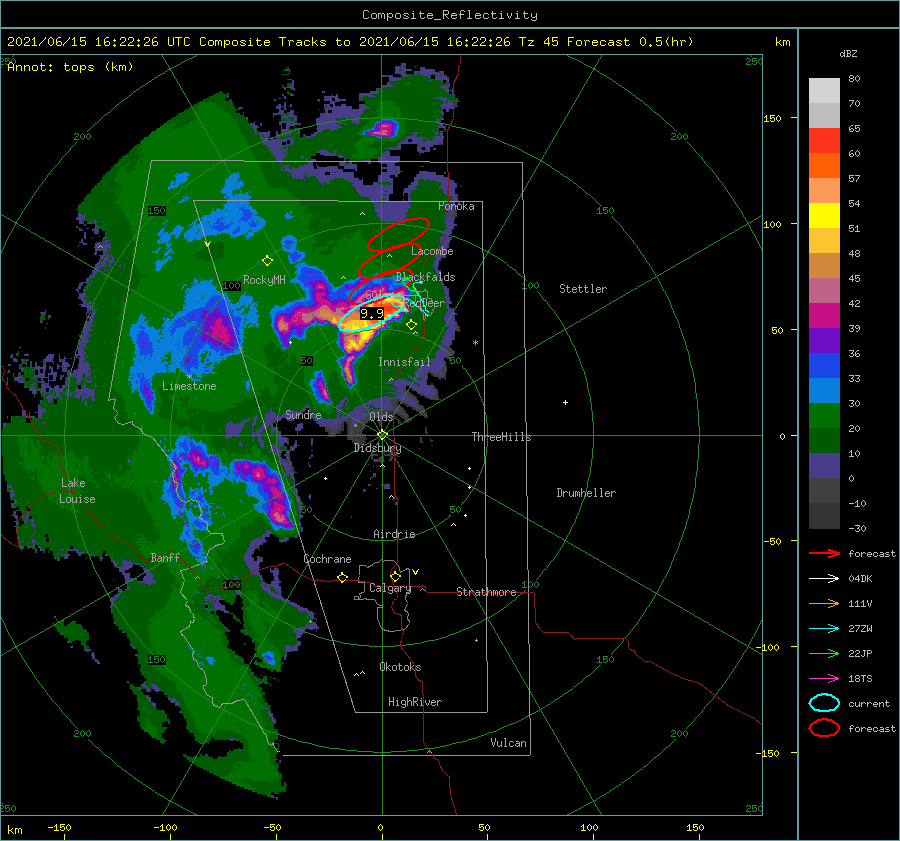Click the HighRiver label

pyautogui.click(x=415, y=702)
